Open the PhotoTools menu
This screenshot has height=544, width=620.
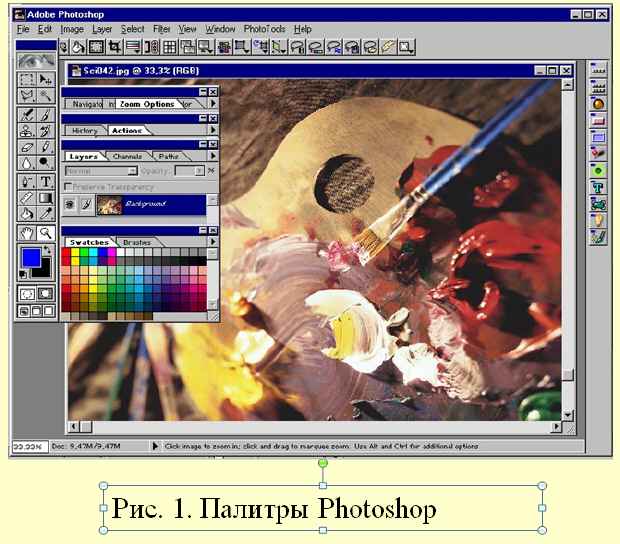(x=264, y=29)
